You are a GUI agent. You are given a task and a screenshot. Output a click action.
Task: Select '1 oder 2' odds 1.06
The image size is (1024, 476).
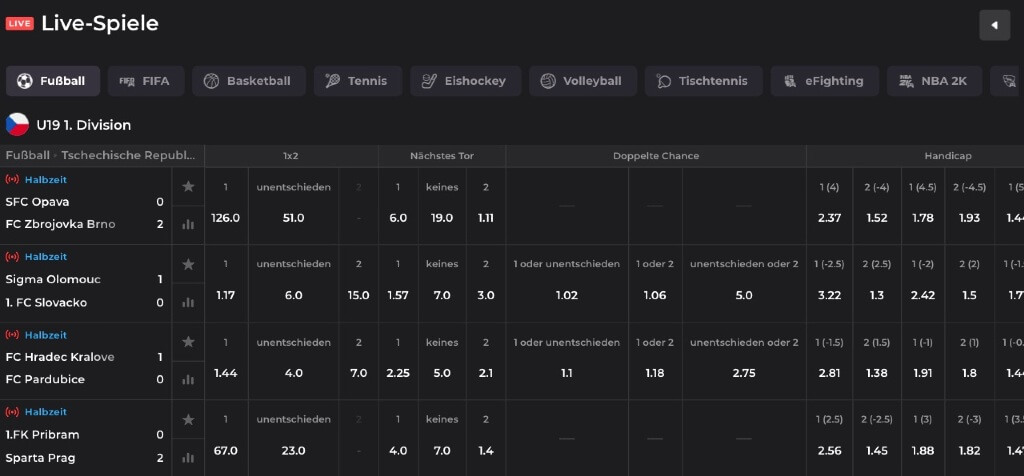[x=655, y=283]
